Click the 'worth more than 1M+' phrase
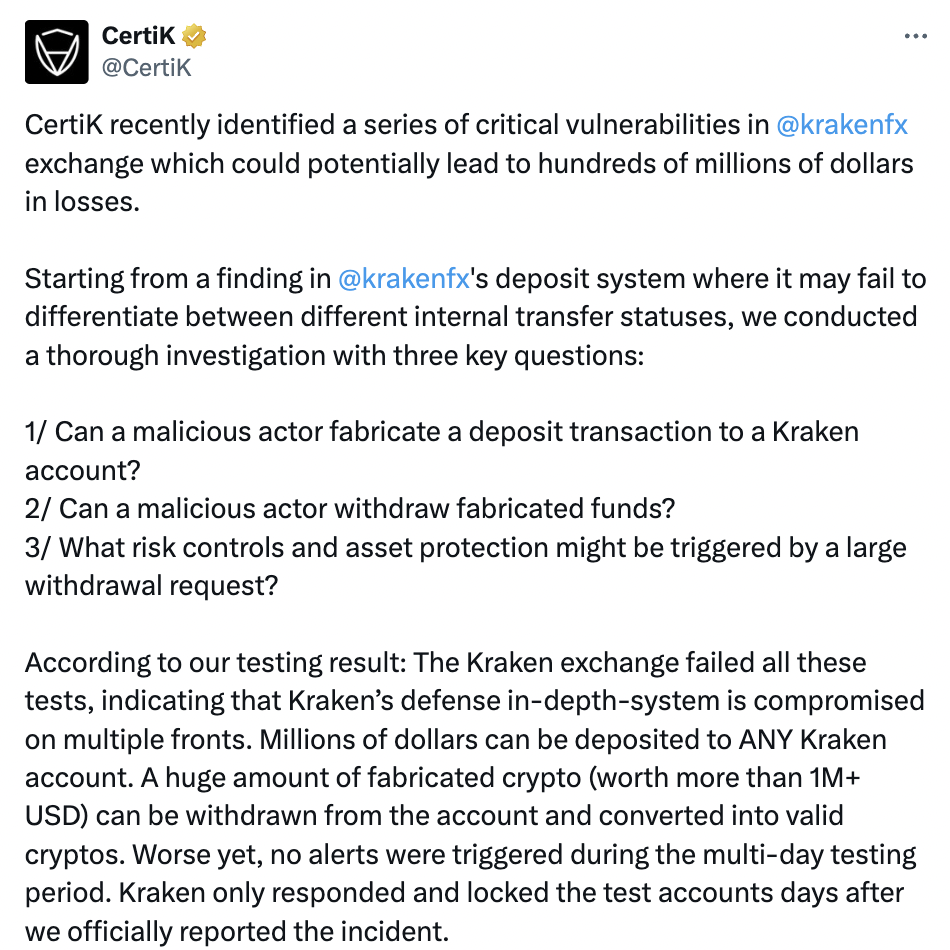Image resolution: width=950 pixels, height=950 pixels. 725,777
